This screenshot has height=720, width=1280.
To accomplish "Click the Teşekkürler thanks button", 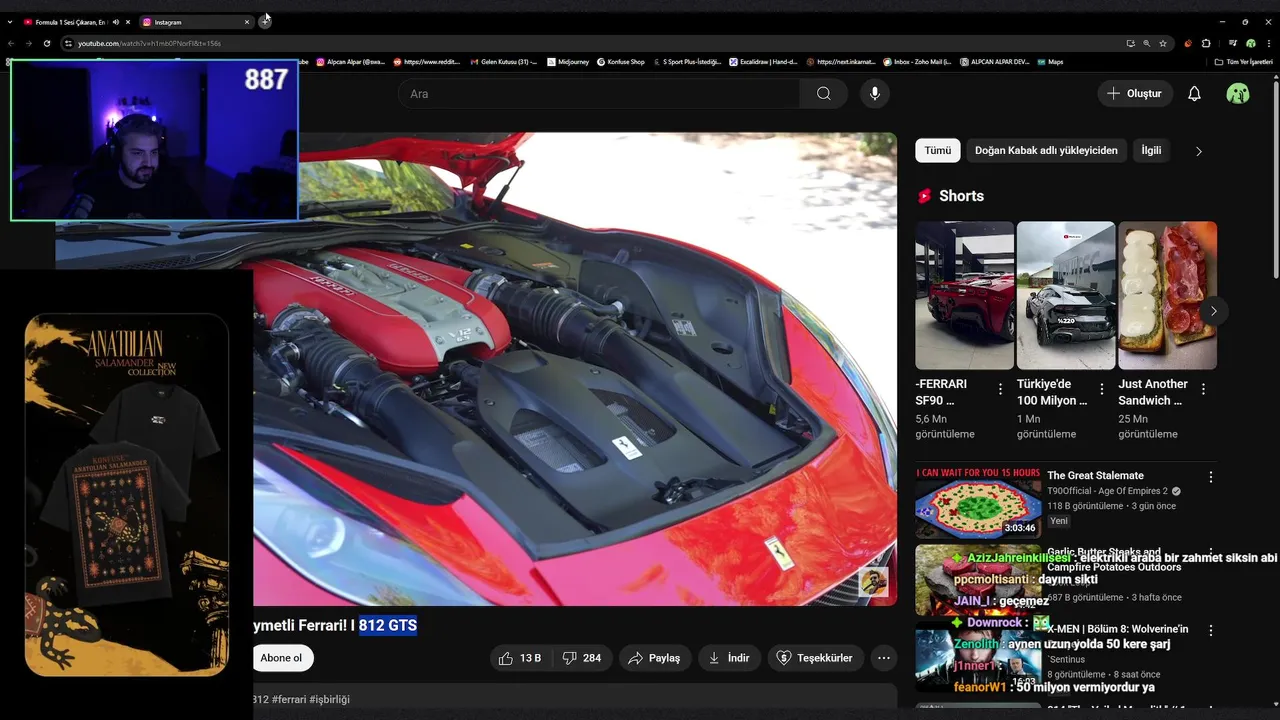I will 815,658.
